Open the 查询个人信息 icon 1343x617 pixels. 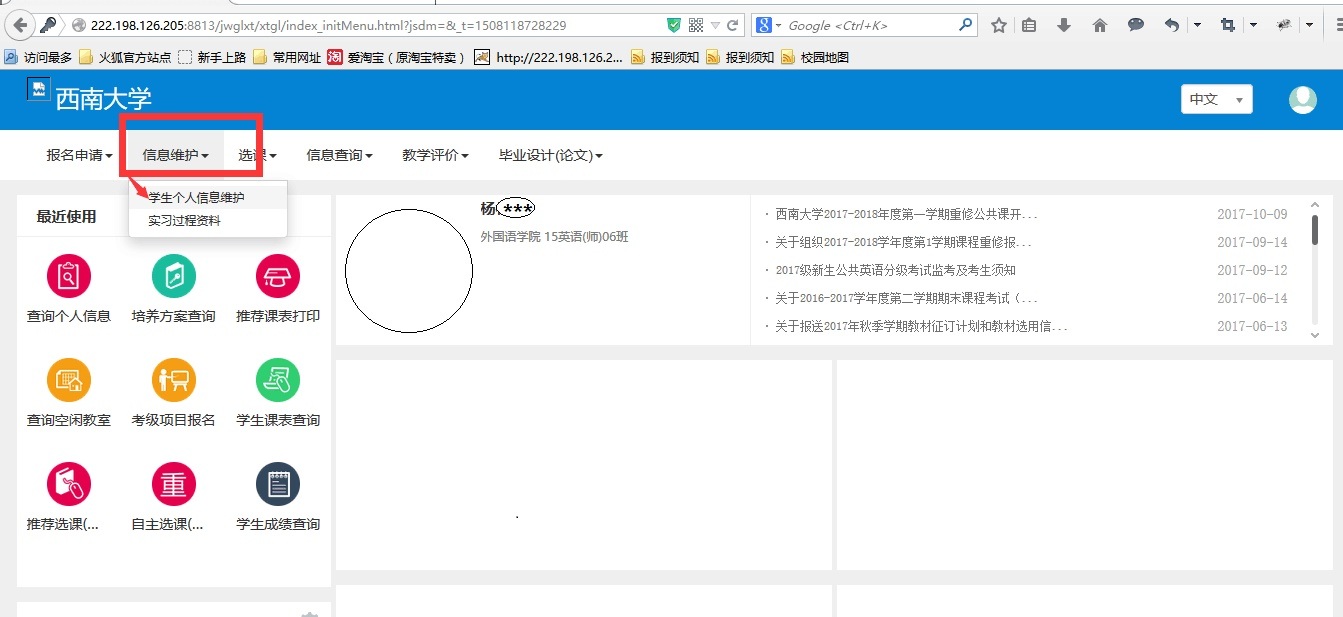[68, 276]
